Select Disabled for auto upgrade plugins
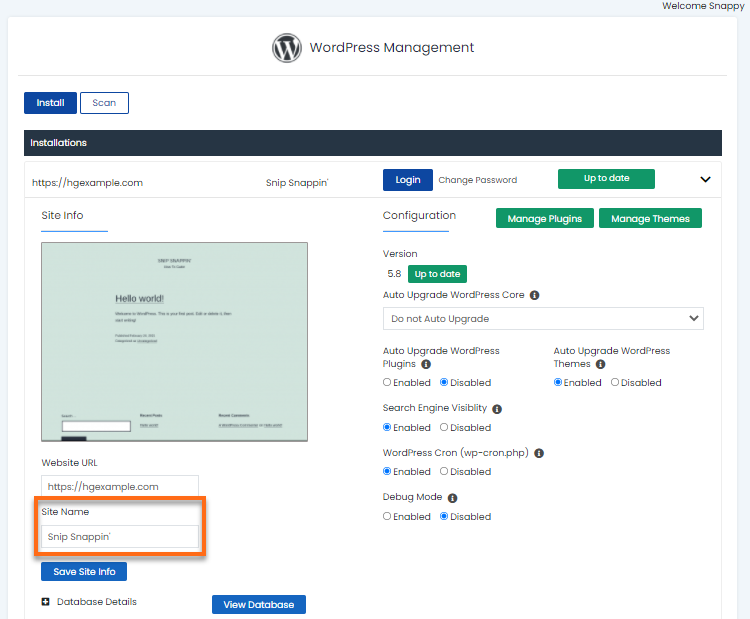 (x=444, y=382)
